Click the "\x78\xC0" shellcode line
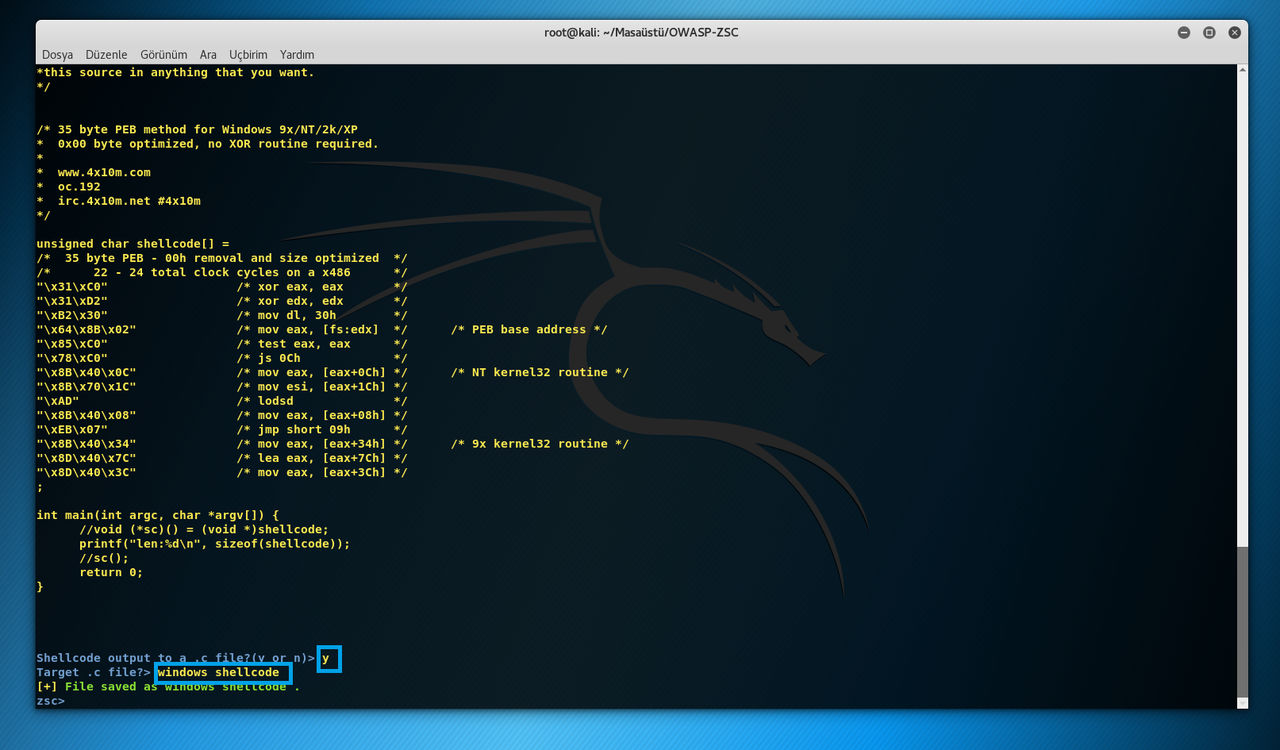 point(221,358)
